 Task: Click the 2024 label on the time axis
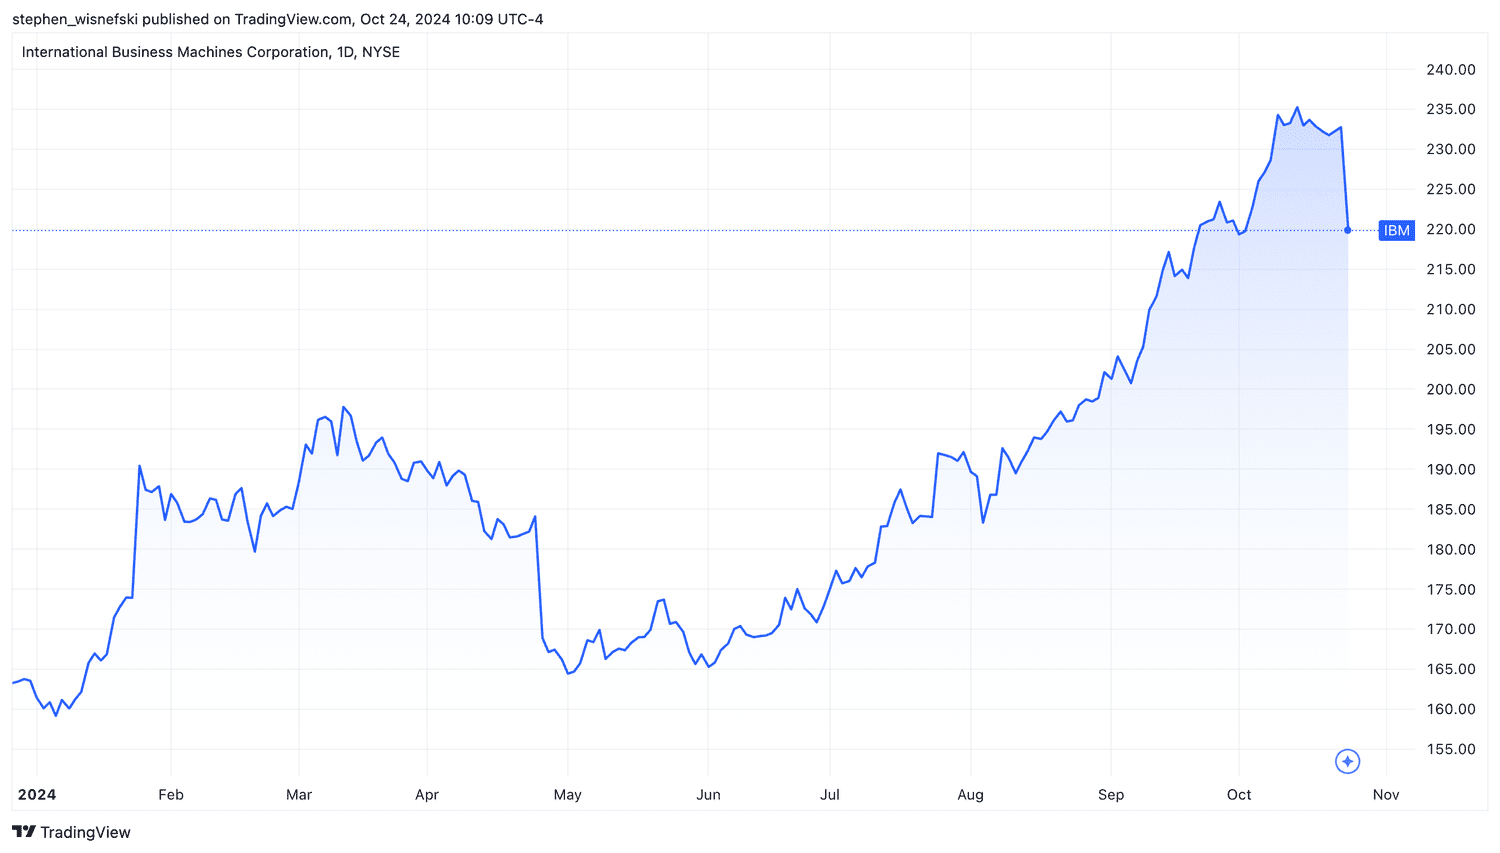pos(37,795)
